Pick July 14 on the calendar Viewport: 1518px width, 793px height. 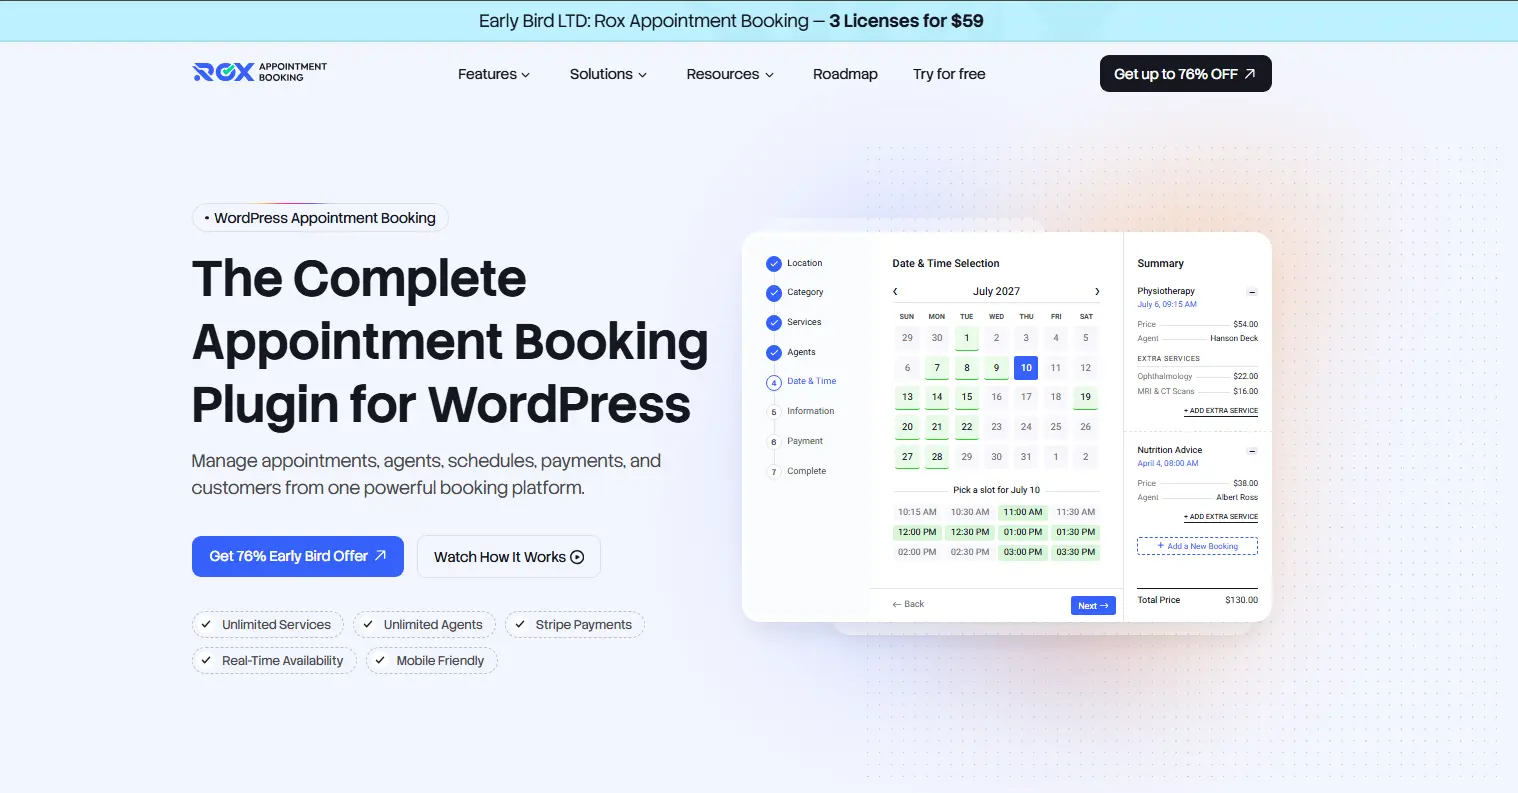point(937,397)
